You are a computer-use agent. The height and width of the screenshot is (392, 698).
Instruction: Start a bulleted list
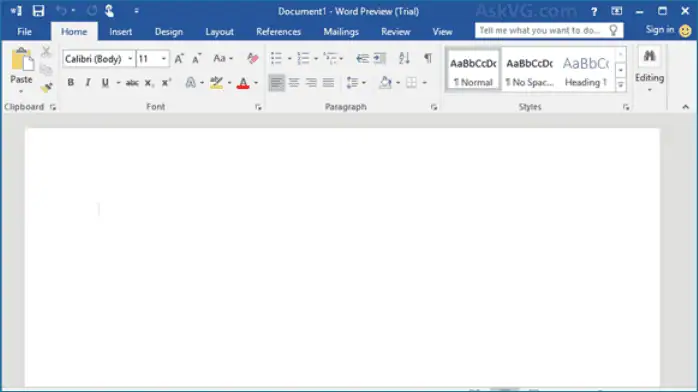click(276, 58)
